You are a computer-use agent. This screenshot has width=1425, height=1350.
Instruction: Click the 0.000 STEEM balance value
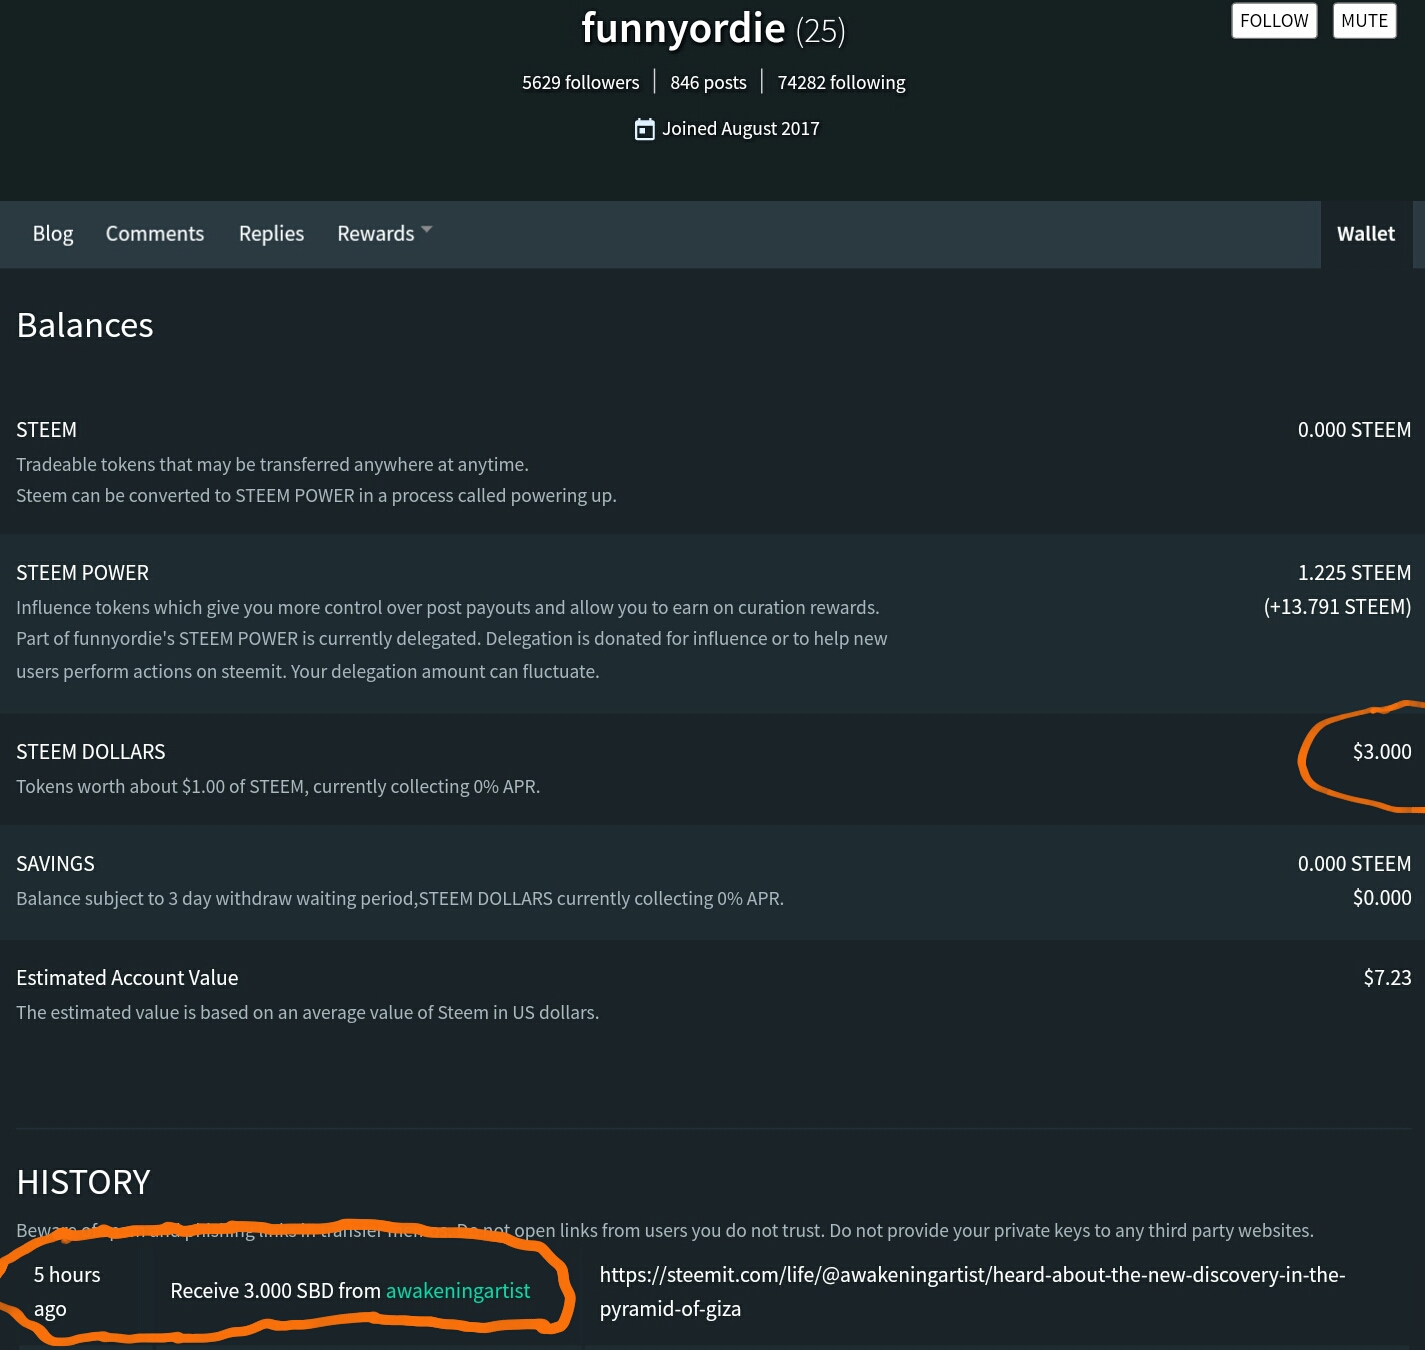pos(1354,430)
